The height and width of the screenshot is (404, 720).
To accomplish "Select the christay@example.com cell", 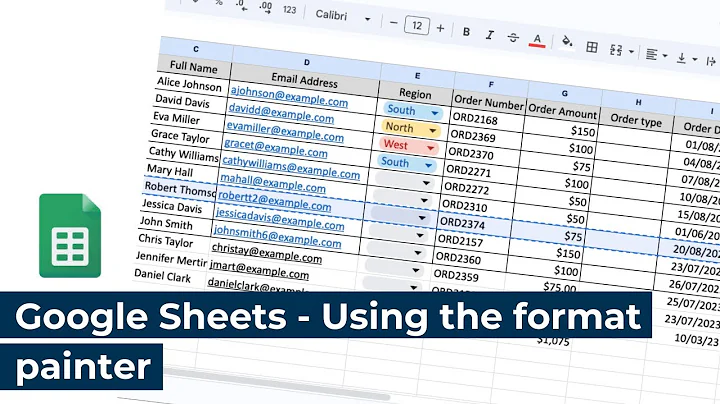I will (x=283, y=254).
